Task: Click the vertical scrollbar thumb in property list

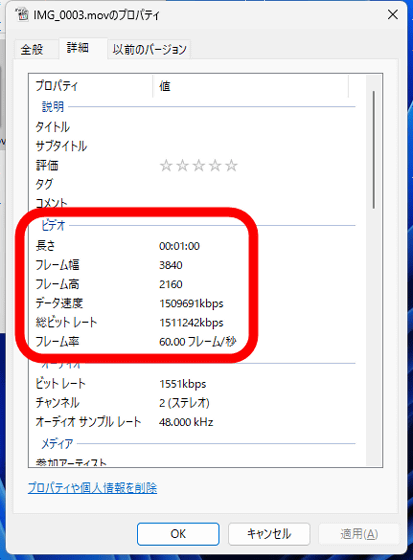Action: pos(374,150)
